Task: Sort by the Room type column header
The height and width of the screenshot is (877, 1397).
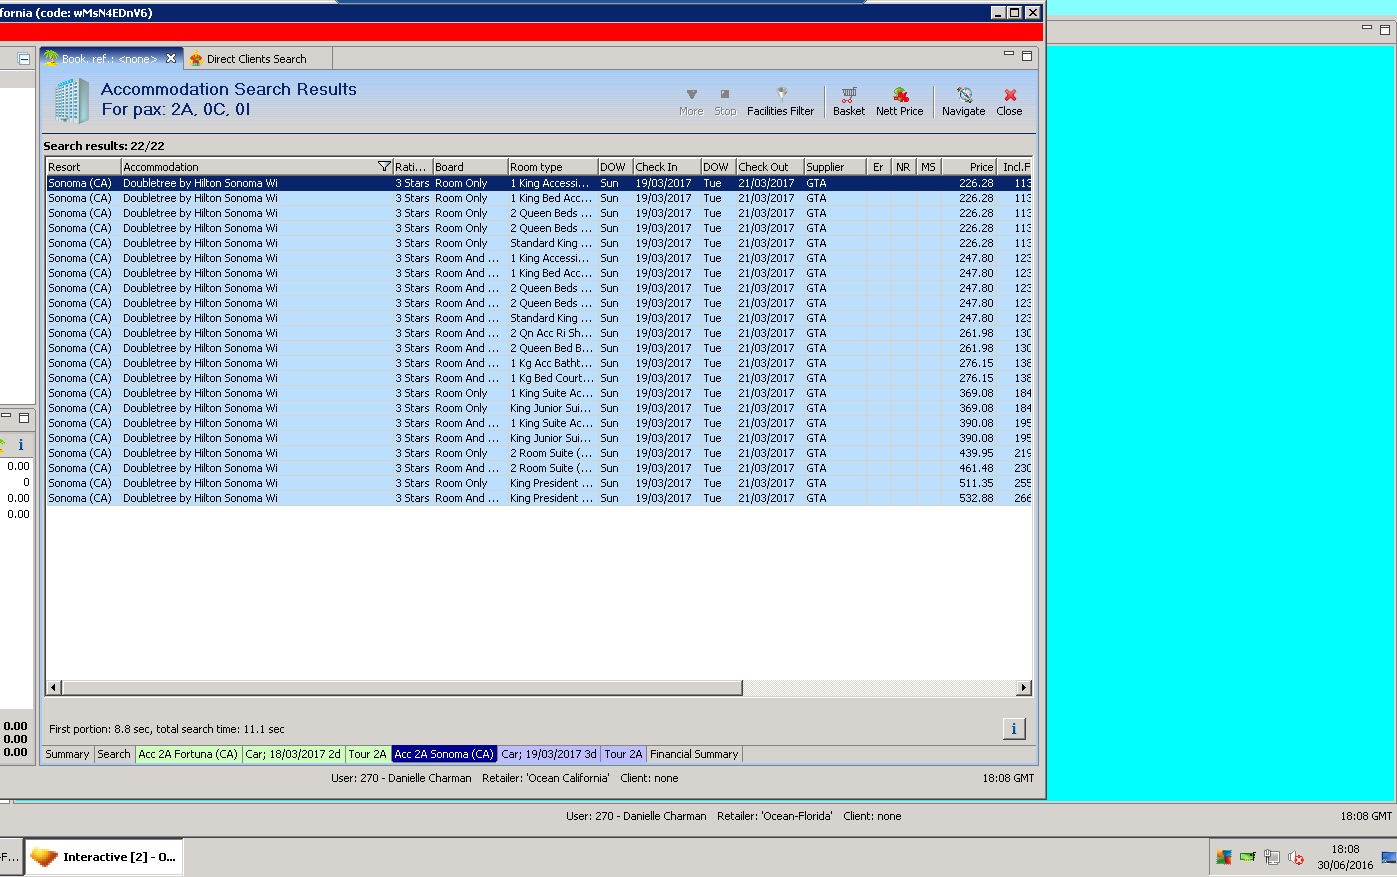Action: point(552,167)
